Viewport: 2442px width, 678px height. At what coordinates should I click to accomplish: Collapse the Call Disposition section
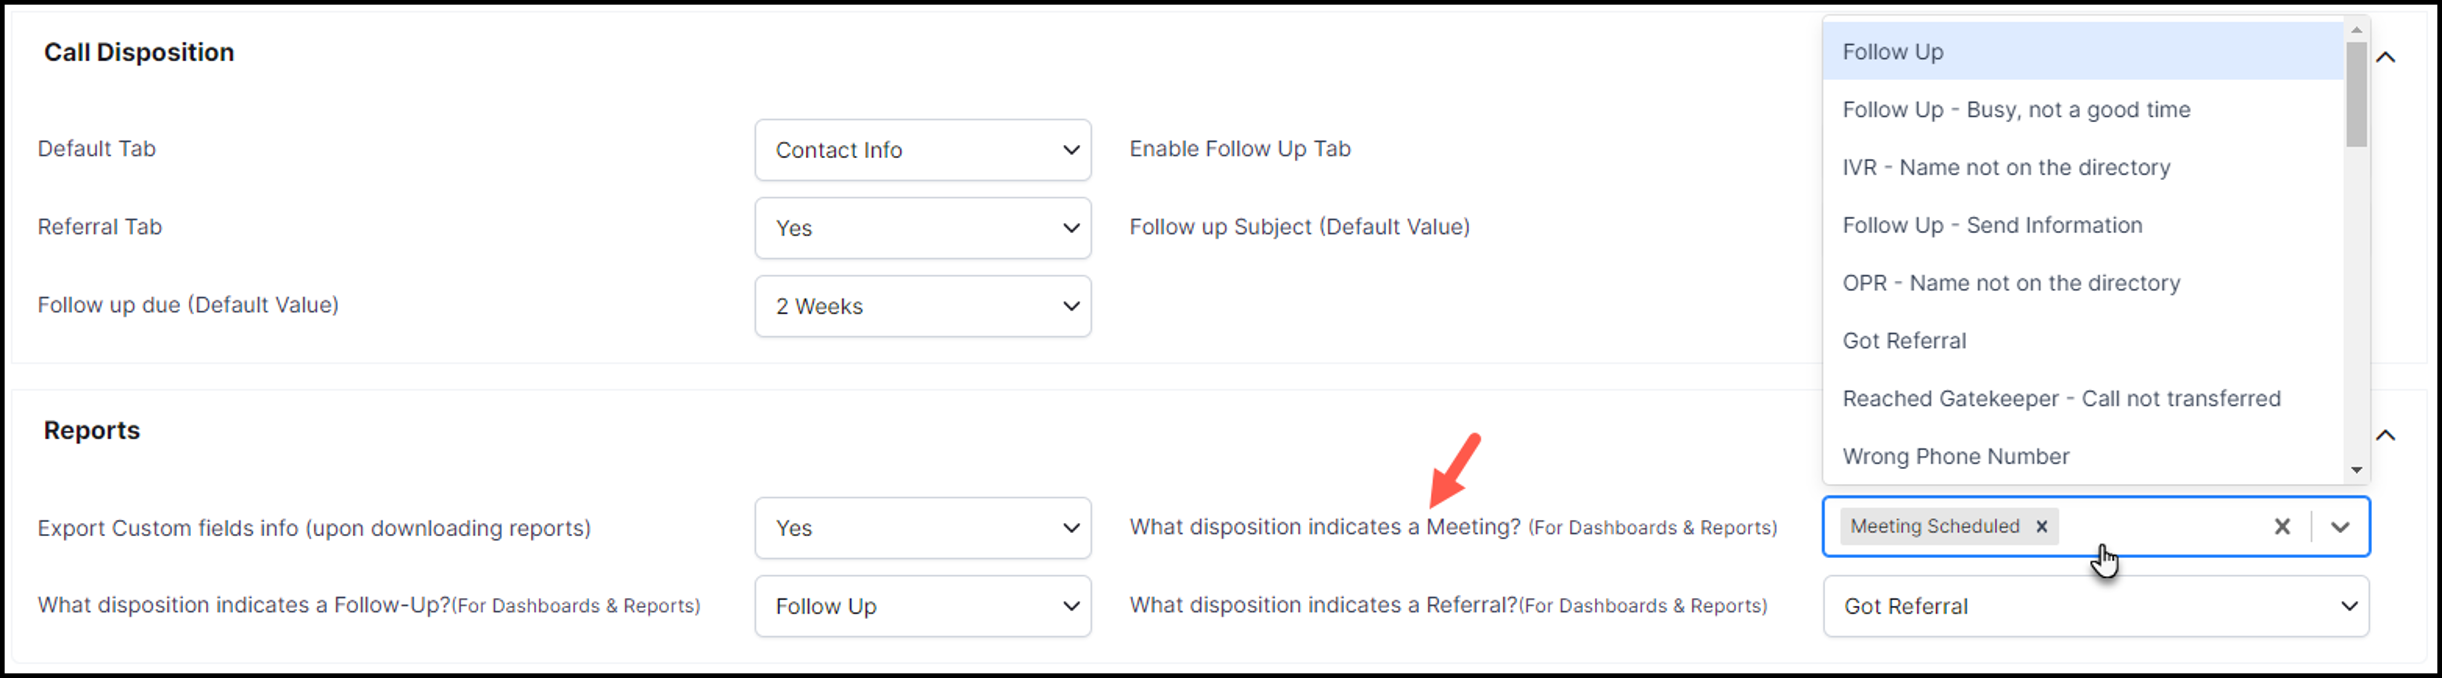point(2386,57)
